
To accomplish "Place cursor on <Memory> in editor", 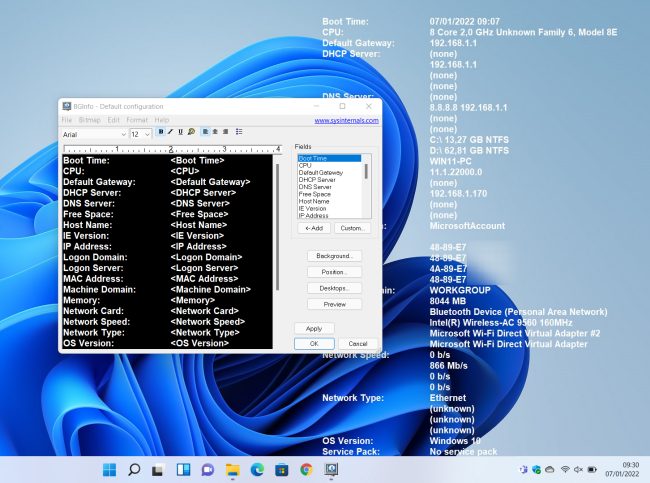I will click(192, 300).
